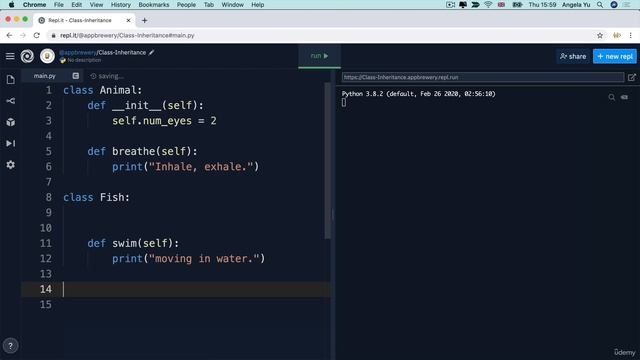The image size is (640, 360).
Task: Select the main.py file tab
Action: 44,76
